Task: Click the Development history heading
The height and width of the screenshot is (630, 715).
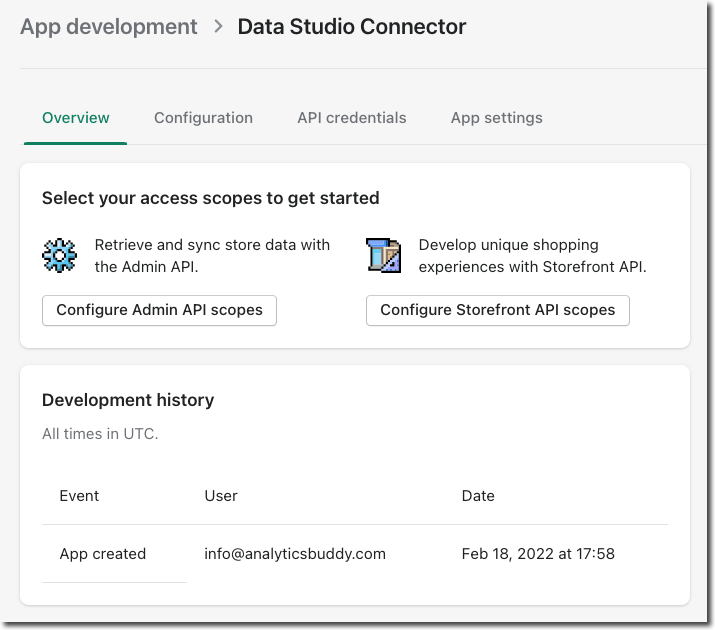Action: pyautogui.click(x=128, y=400)
